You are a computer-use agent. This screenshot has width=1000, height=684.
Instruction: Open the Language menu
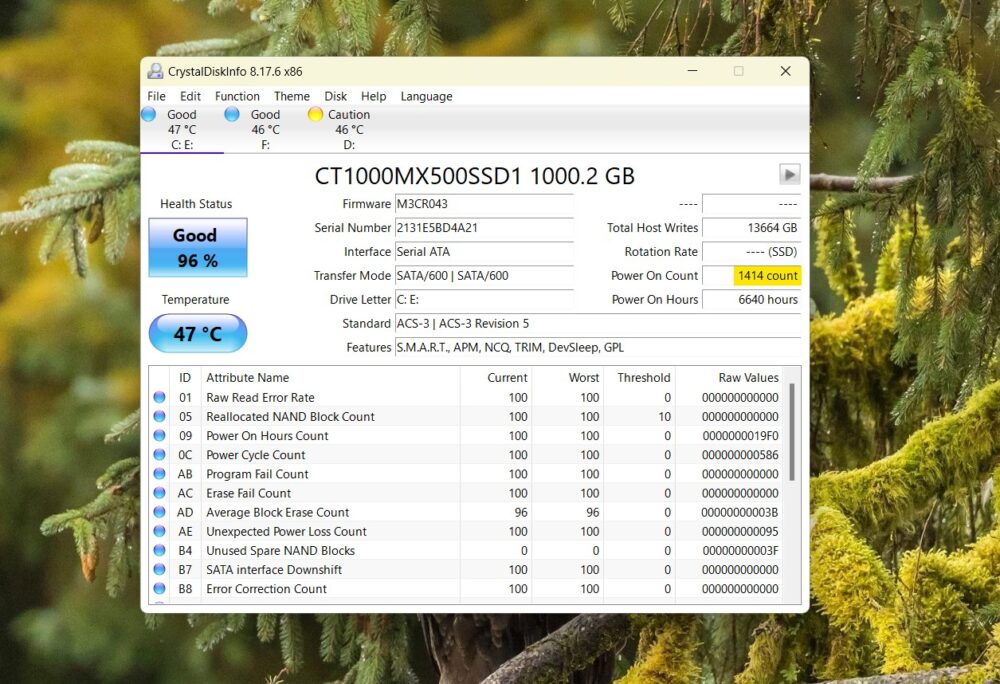pos(426,96)
